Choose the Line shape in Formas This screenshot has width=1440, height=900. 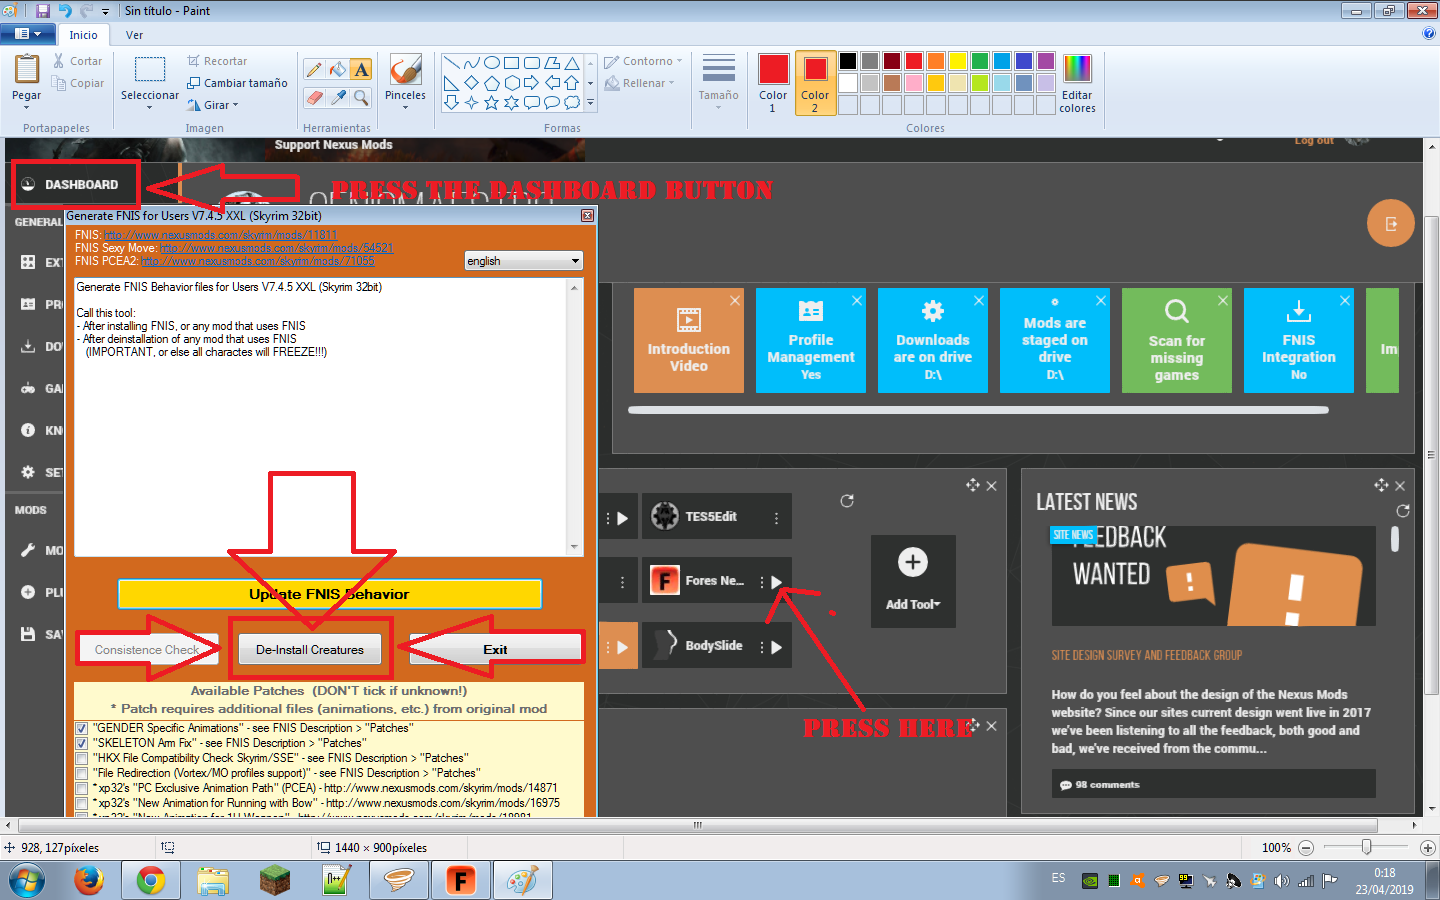(x=452, y=63)
